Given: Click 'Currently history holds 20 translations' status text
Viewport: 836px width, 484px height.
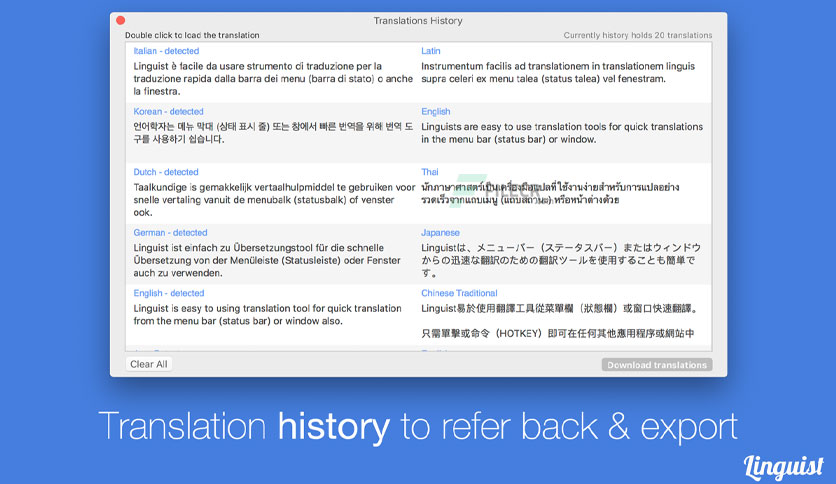Looking at the screenshot, I should pyautogui.click(x=638, y=35).
